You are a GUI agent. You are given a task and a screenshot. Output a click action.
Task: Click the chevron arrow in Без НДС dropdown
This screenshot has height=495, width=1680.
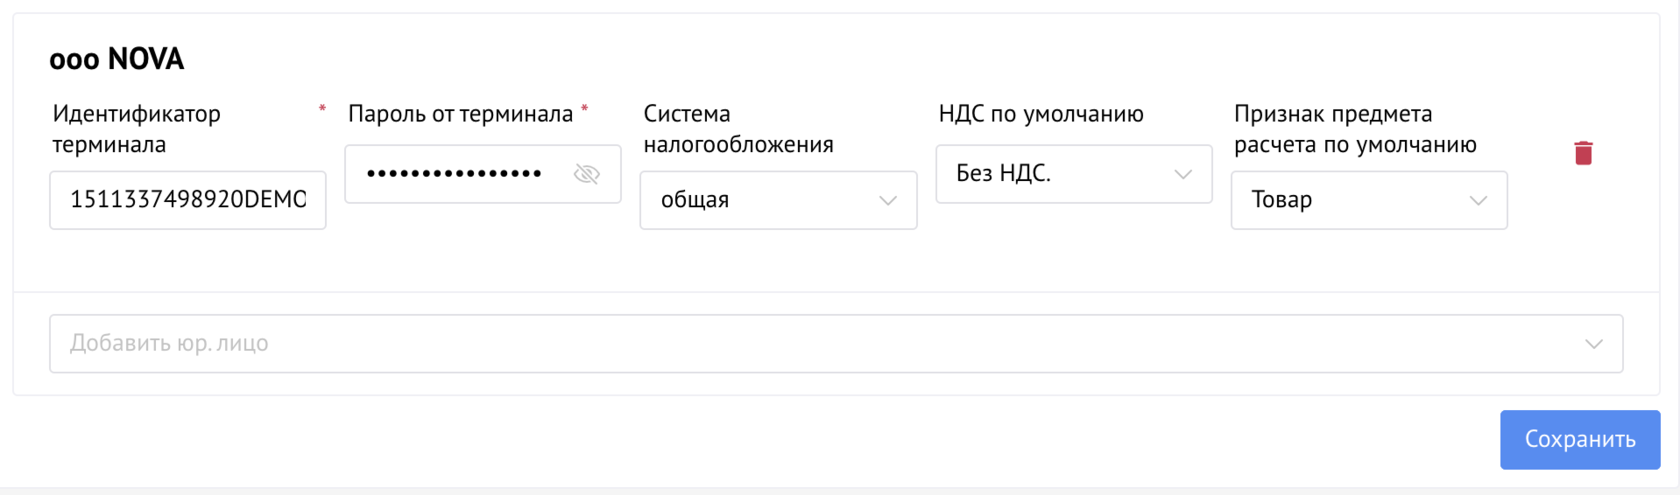(1183, 174)
